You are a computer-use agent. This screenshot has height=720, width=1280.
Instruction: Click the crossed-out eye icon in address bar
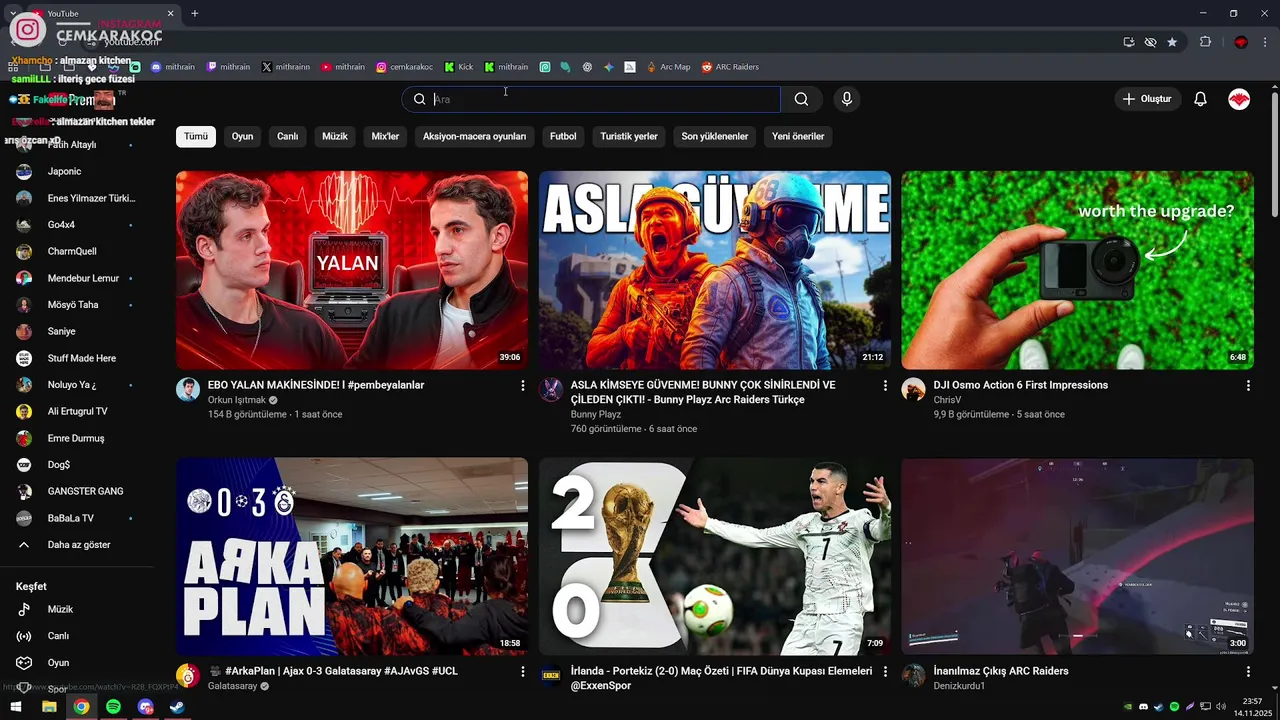coord(1150,42)
